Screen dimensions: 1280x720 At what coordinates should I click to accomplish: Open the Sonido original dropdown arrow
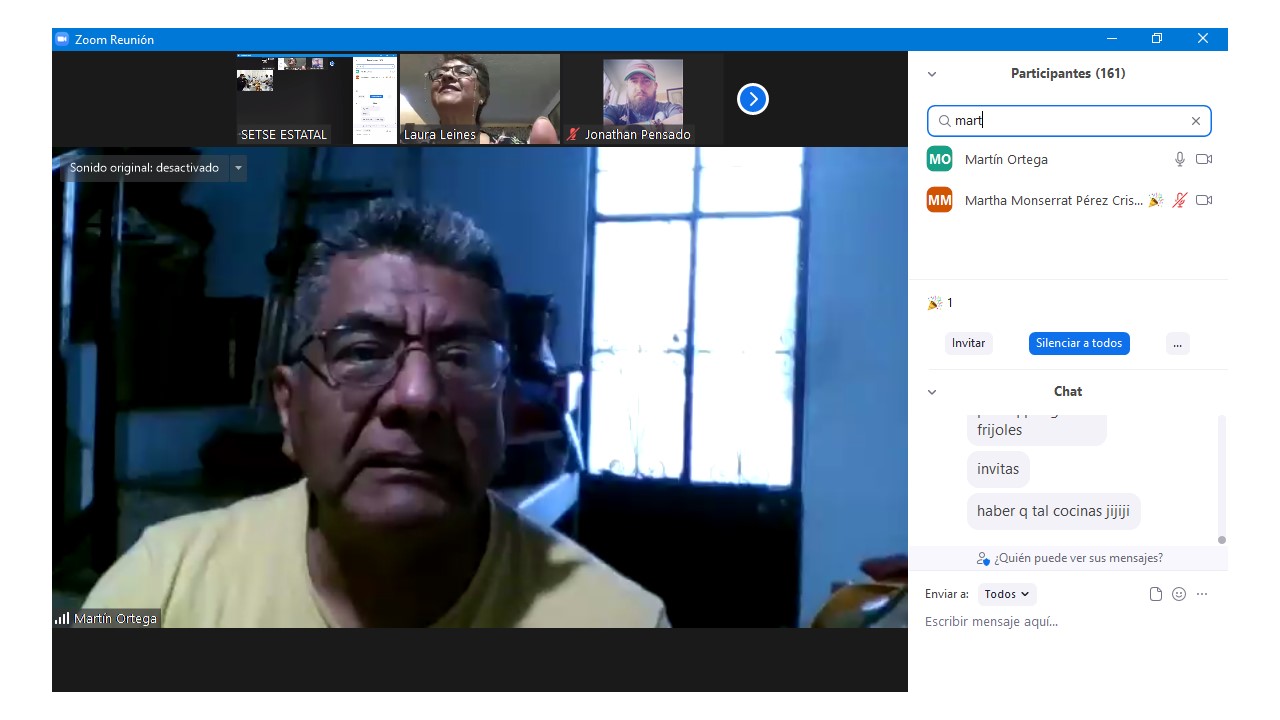[238, 168]
